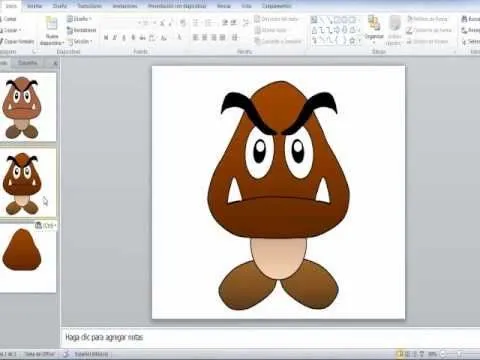The width and height of the screenshot is (480, 360).
Task: Click Contorno de forma outline command
Action: click(x=429, y=30)
